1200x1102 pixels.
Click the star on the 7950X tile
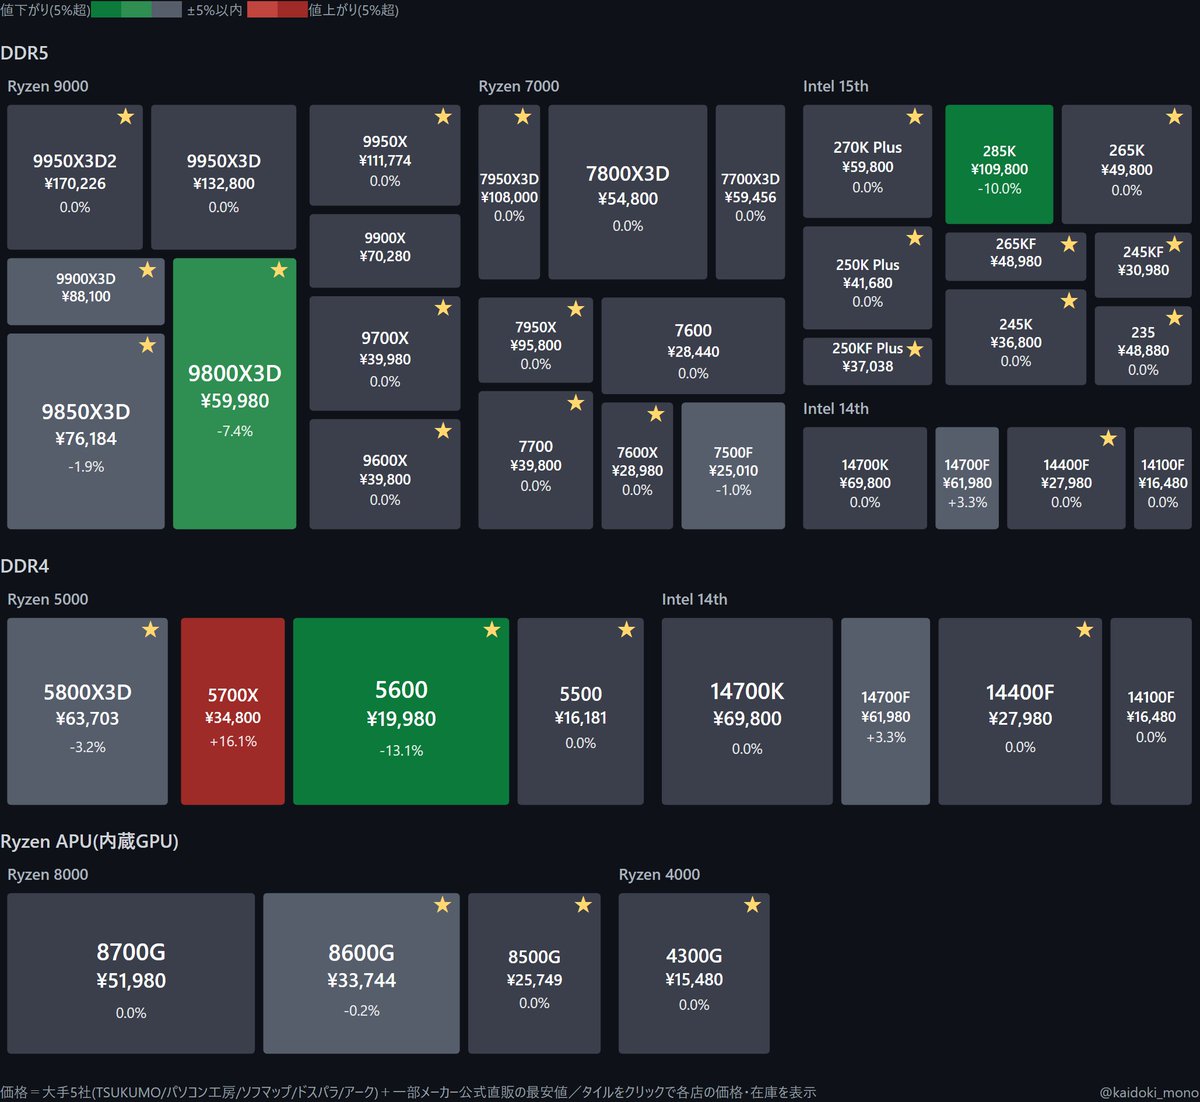click(575, 309)
